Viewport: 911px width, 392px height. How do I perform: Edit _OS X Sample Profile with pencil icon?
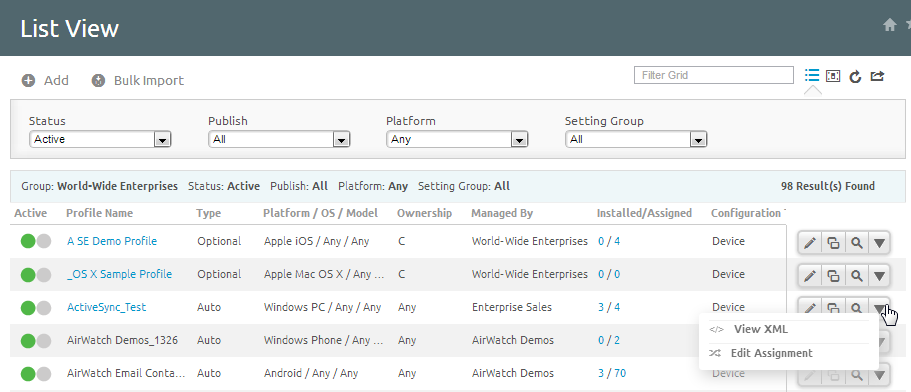coord(809,276)
